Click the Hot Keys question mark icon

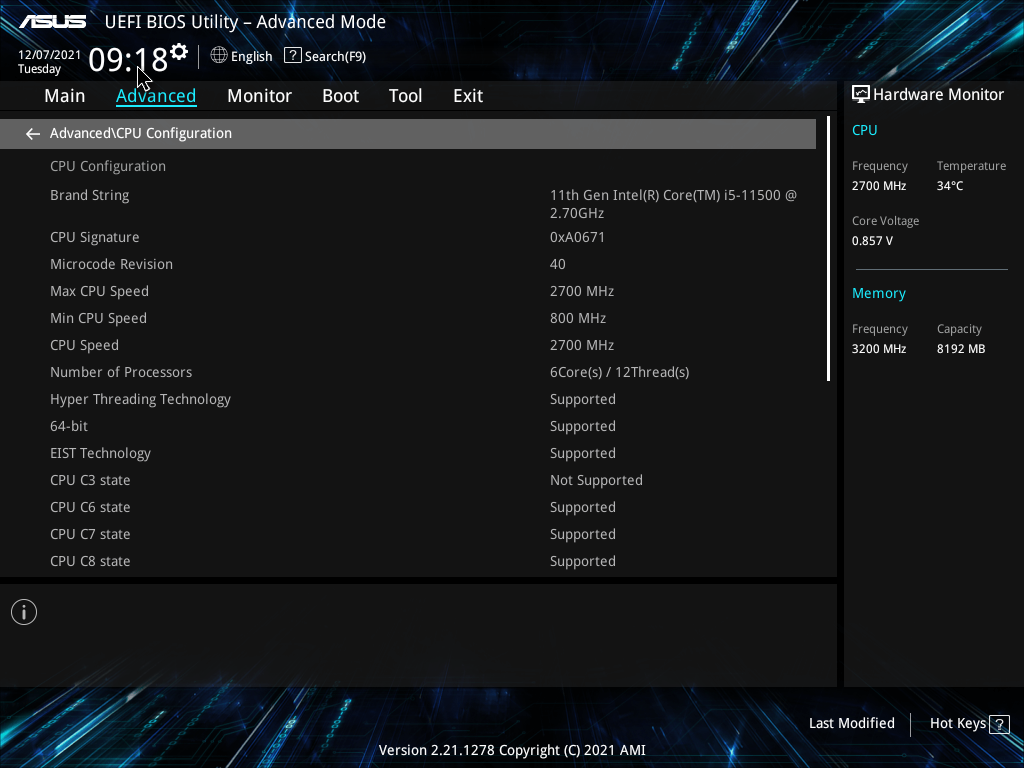pos(999,724)
